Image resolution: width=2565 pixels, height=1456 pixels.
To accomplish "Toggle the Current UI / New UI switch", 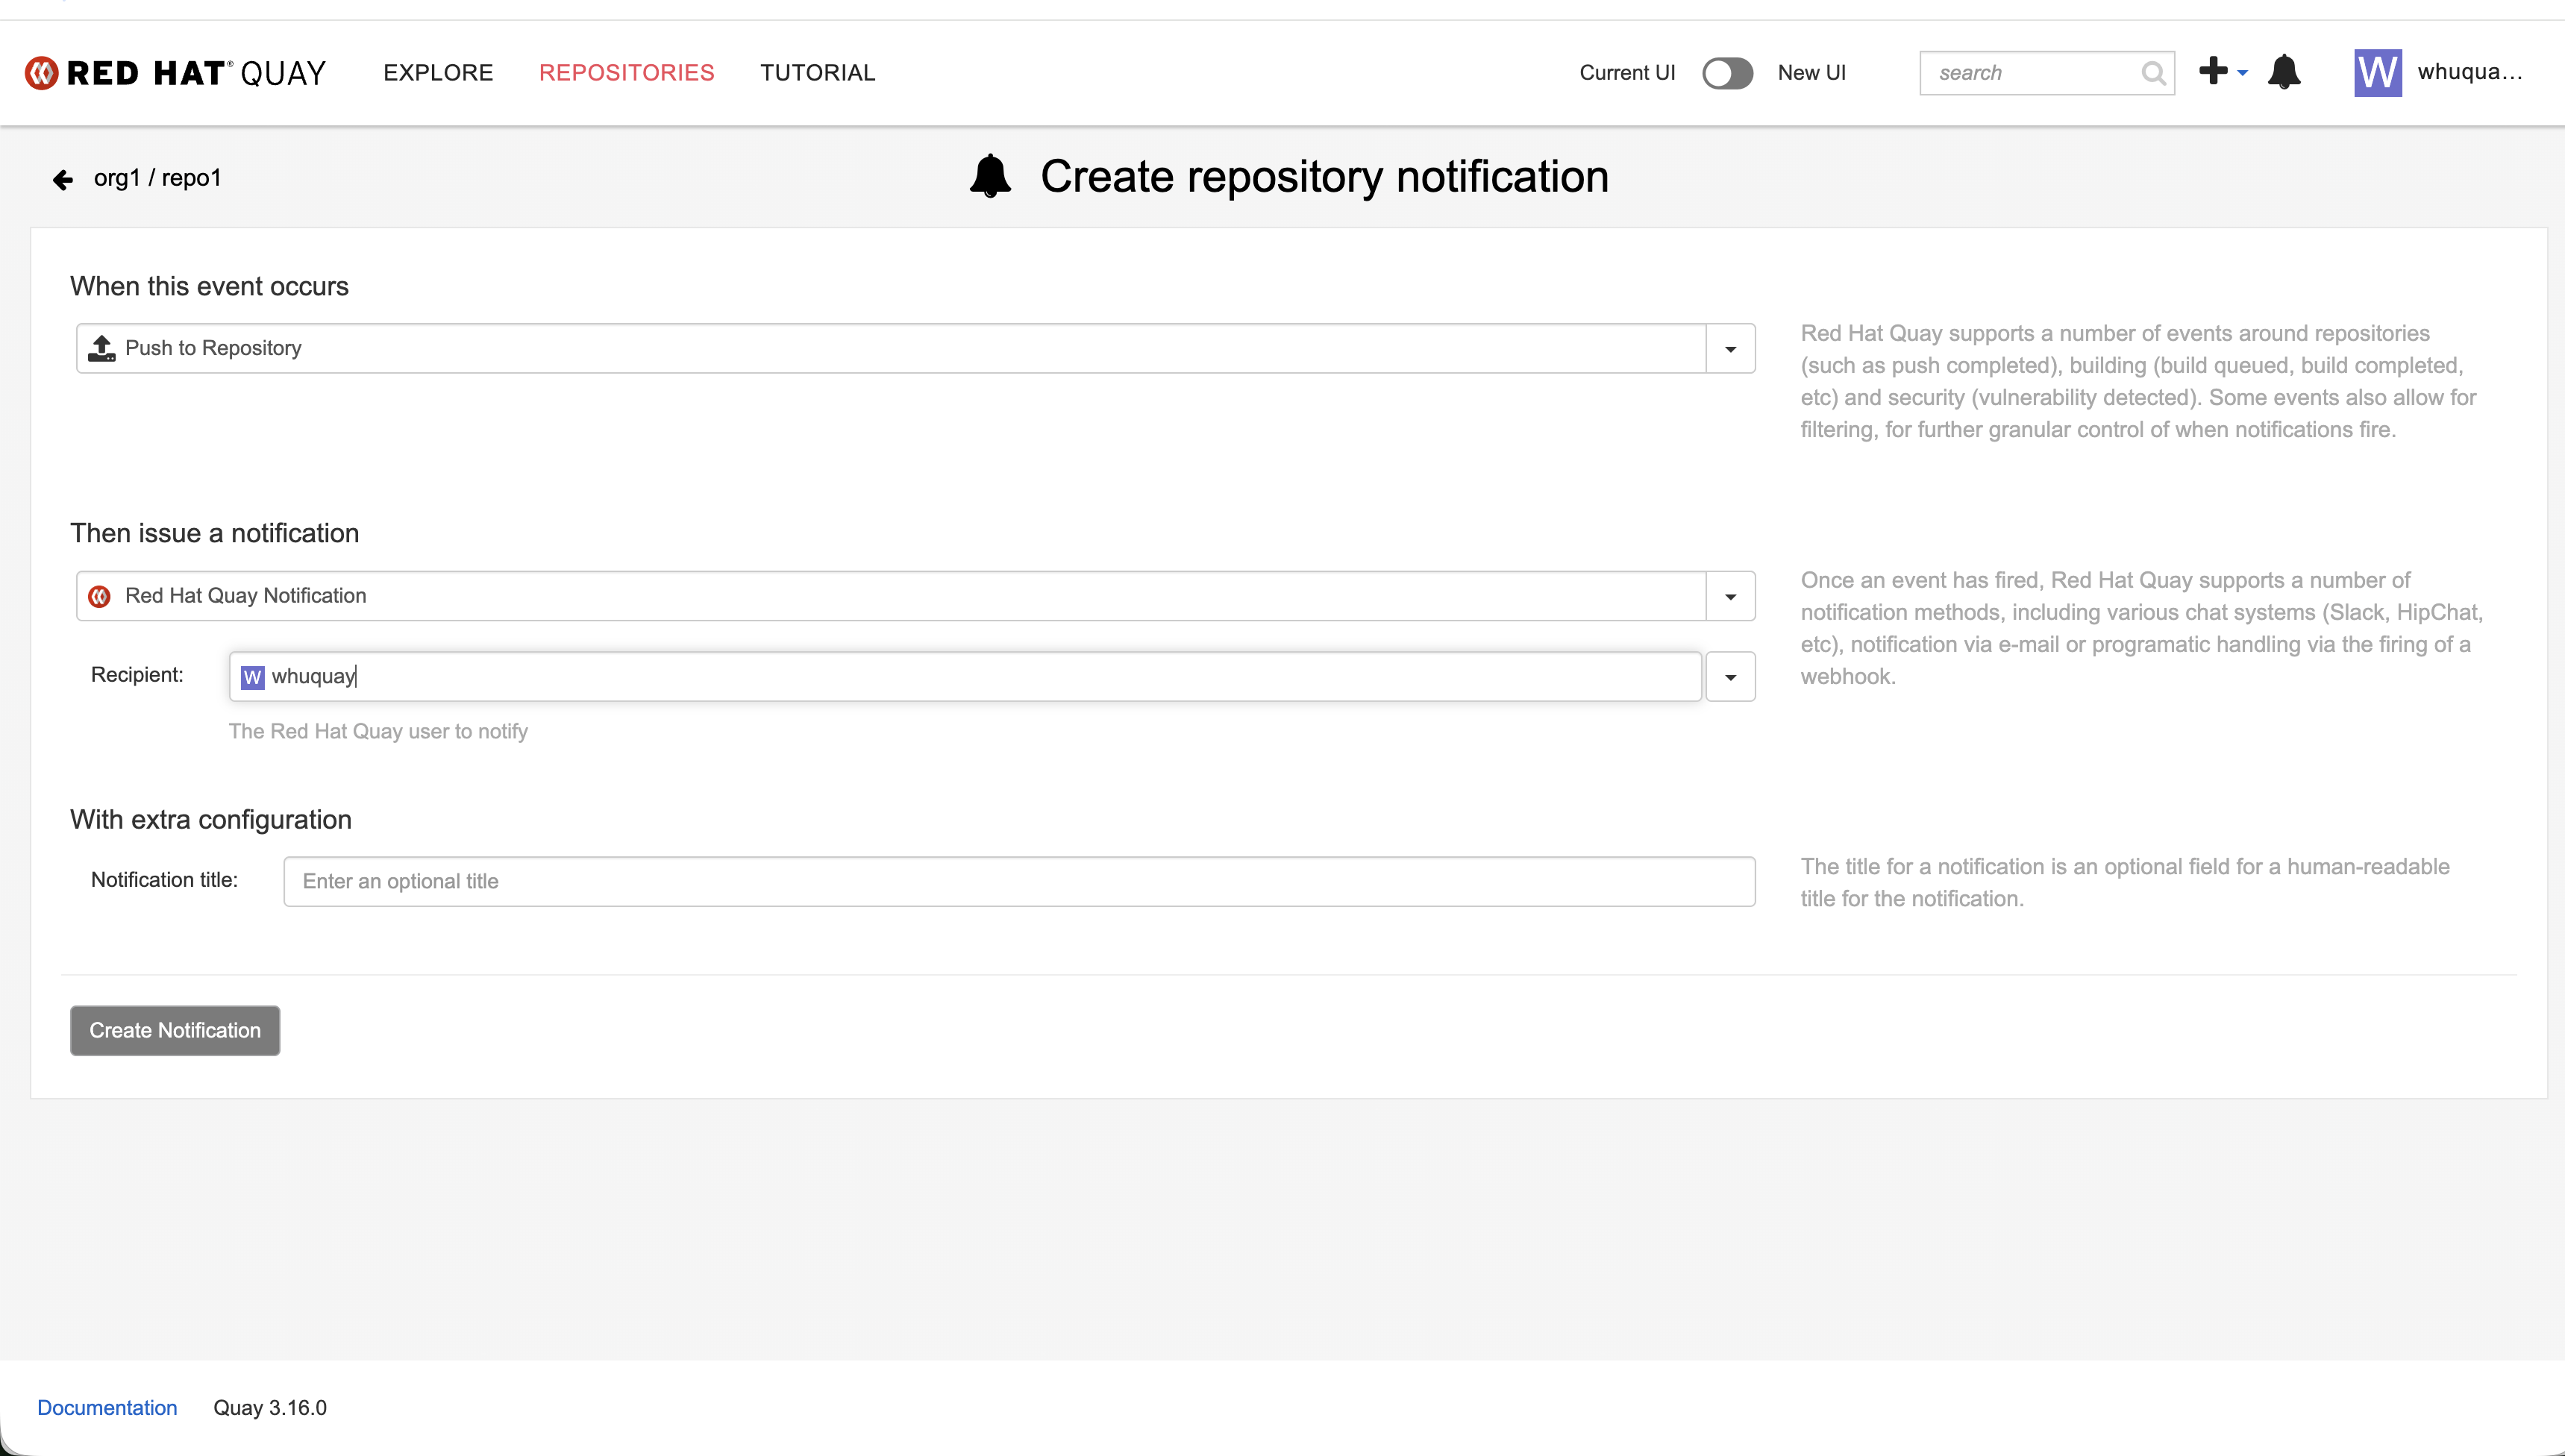I will tap(1727, 73).
